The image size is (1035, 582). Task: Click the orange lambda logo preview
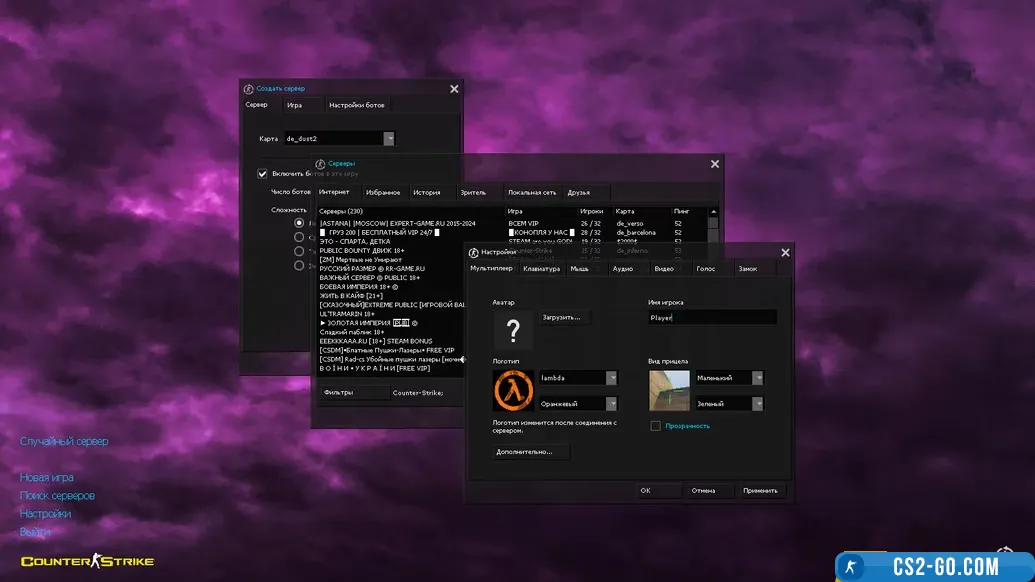[x=513, y=391]
